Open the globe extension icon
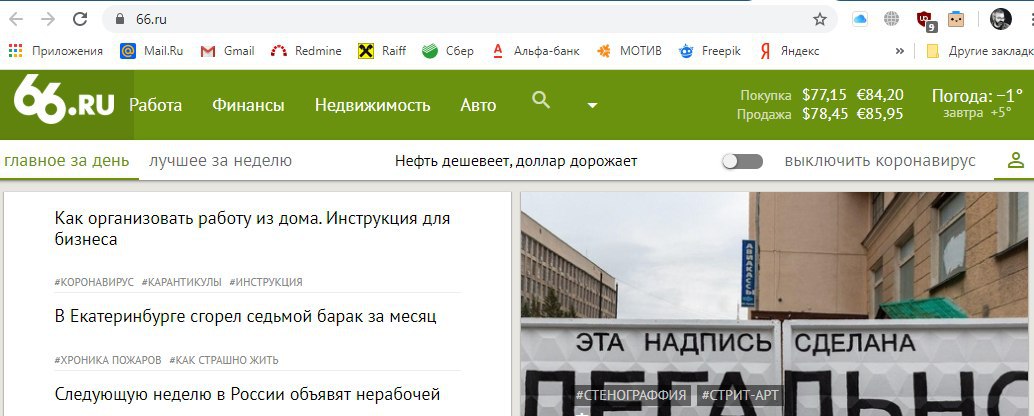Image resolution: width=1034 pixels, height=416 pixels. 892,19
